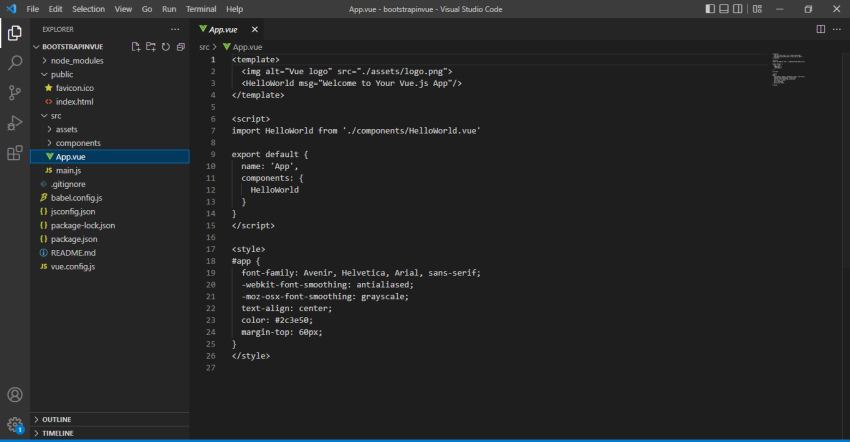The height and width of the screenshot is (442, 850).
Task: Open the Terminal menu
Action: point(201,9)
